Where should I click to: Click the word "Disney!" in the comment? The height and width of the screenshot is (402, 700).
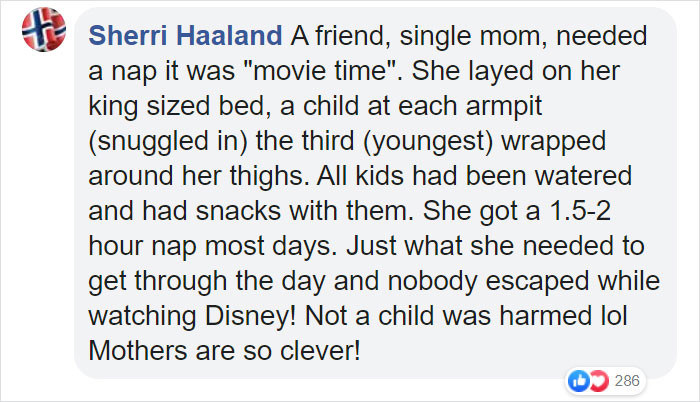coord(250,316)
